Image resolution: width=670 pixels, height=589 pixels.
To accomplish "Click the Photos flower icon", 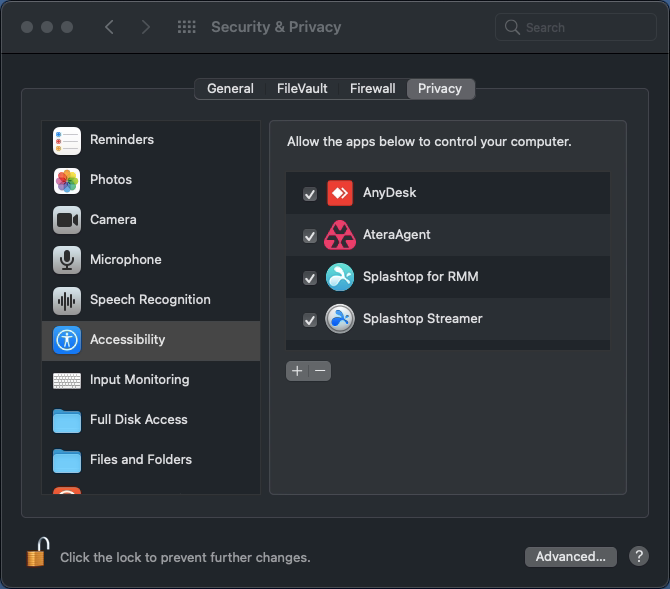I will (x=67, y=180).
